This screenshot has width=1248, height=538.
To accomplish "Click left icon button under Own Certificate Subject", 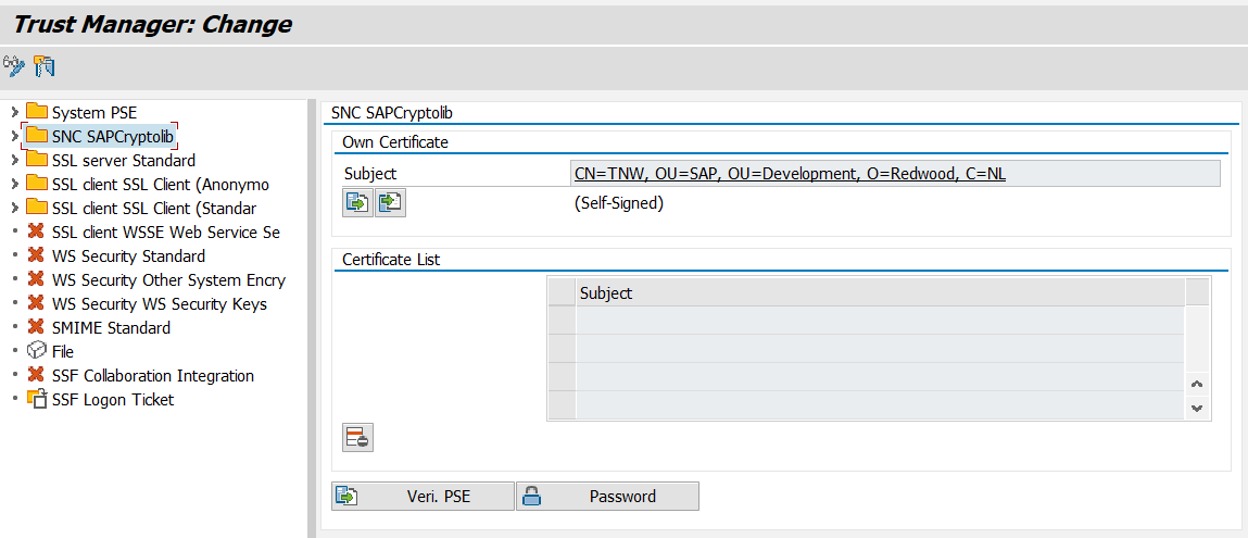I will (x=357, y=203).
